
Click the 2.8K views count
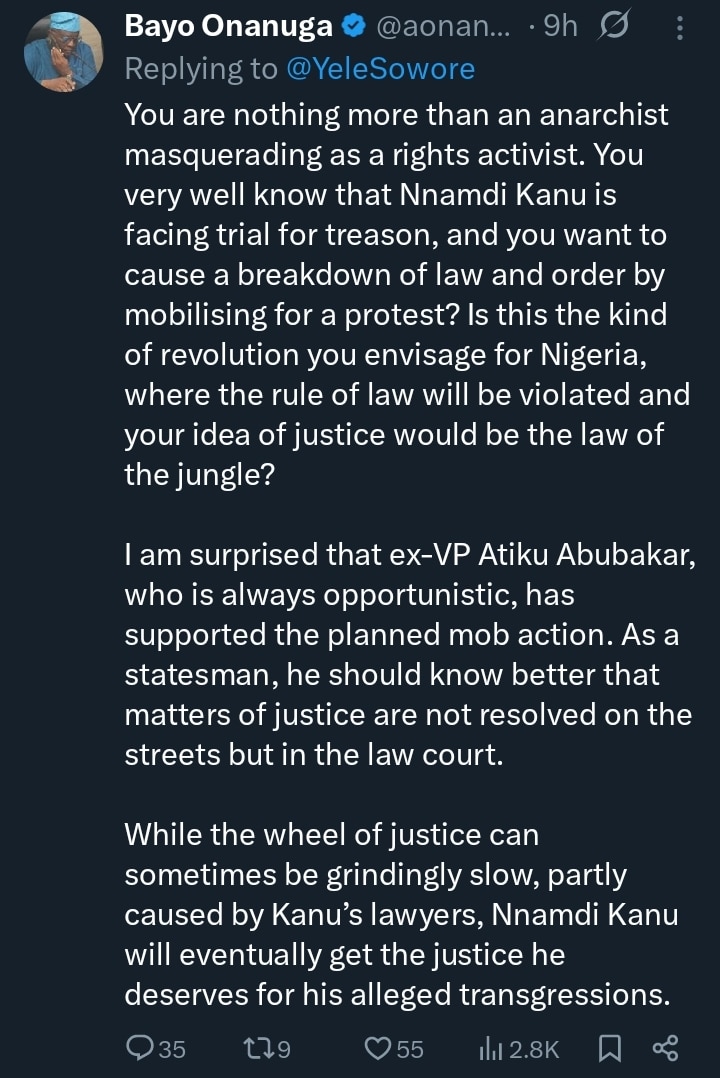pyautogui.click(x=534, y=1049)
